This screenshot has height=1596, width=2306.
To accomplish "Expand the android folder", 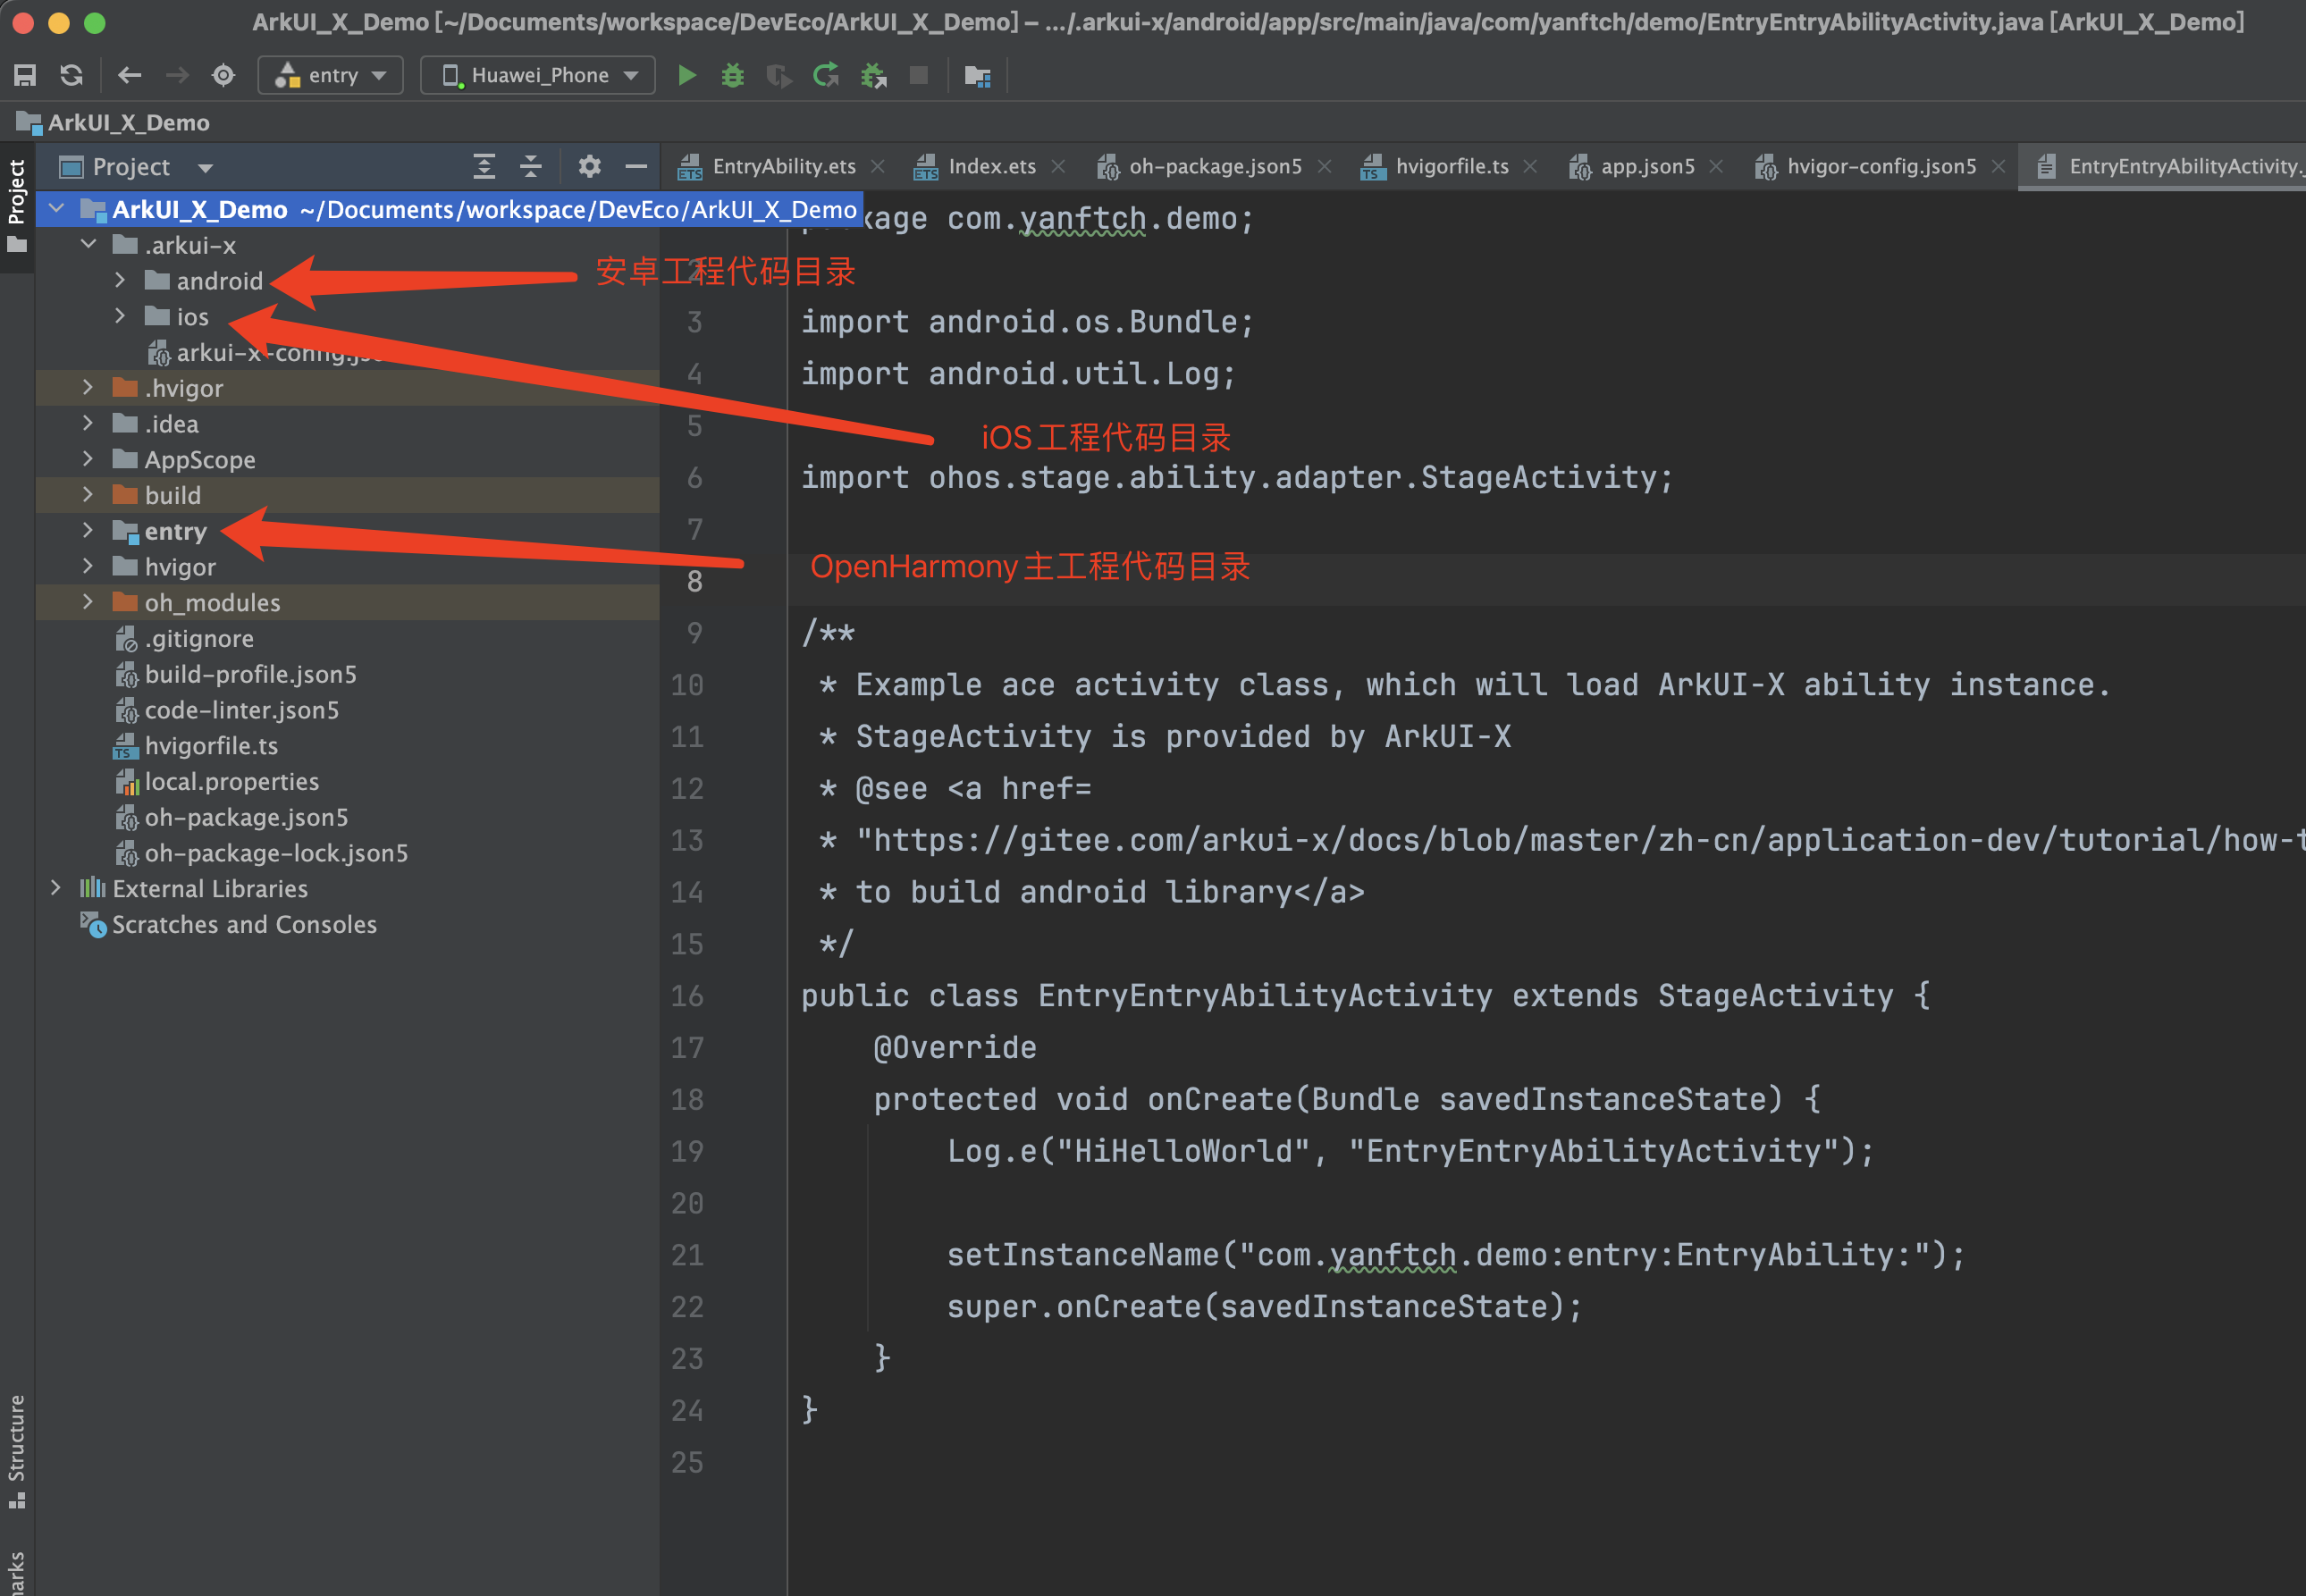I will click(120, 281).
